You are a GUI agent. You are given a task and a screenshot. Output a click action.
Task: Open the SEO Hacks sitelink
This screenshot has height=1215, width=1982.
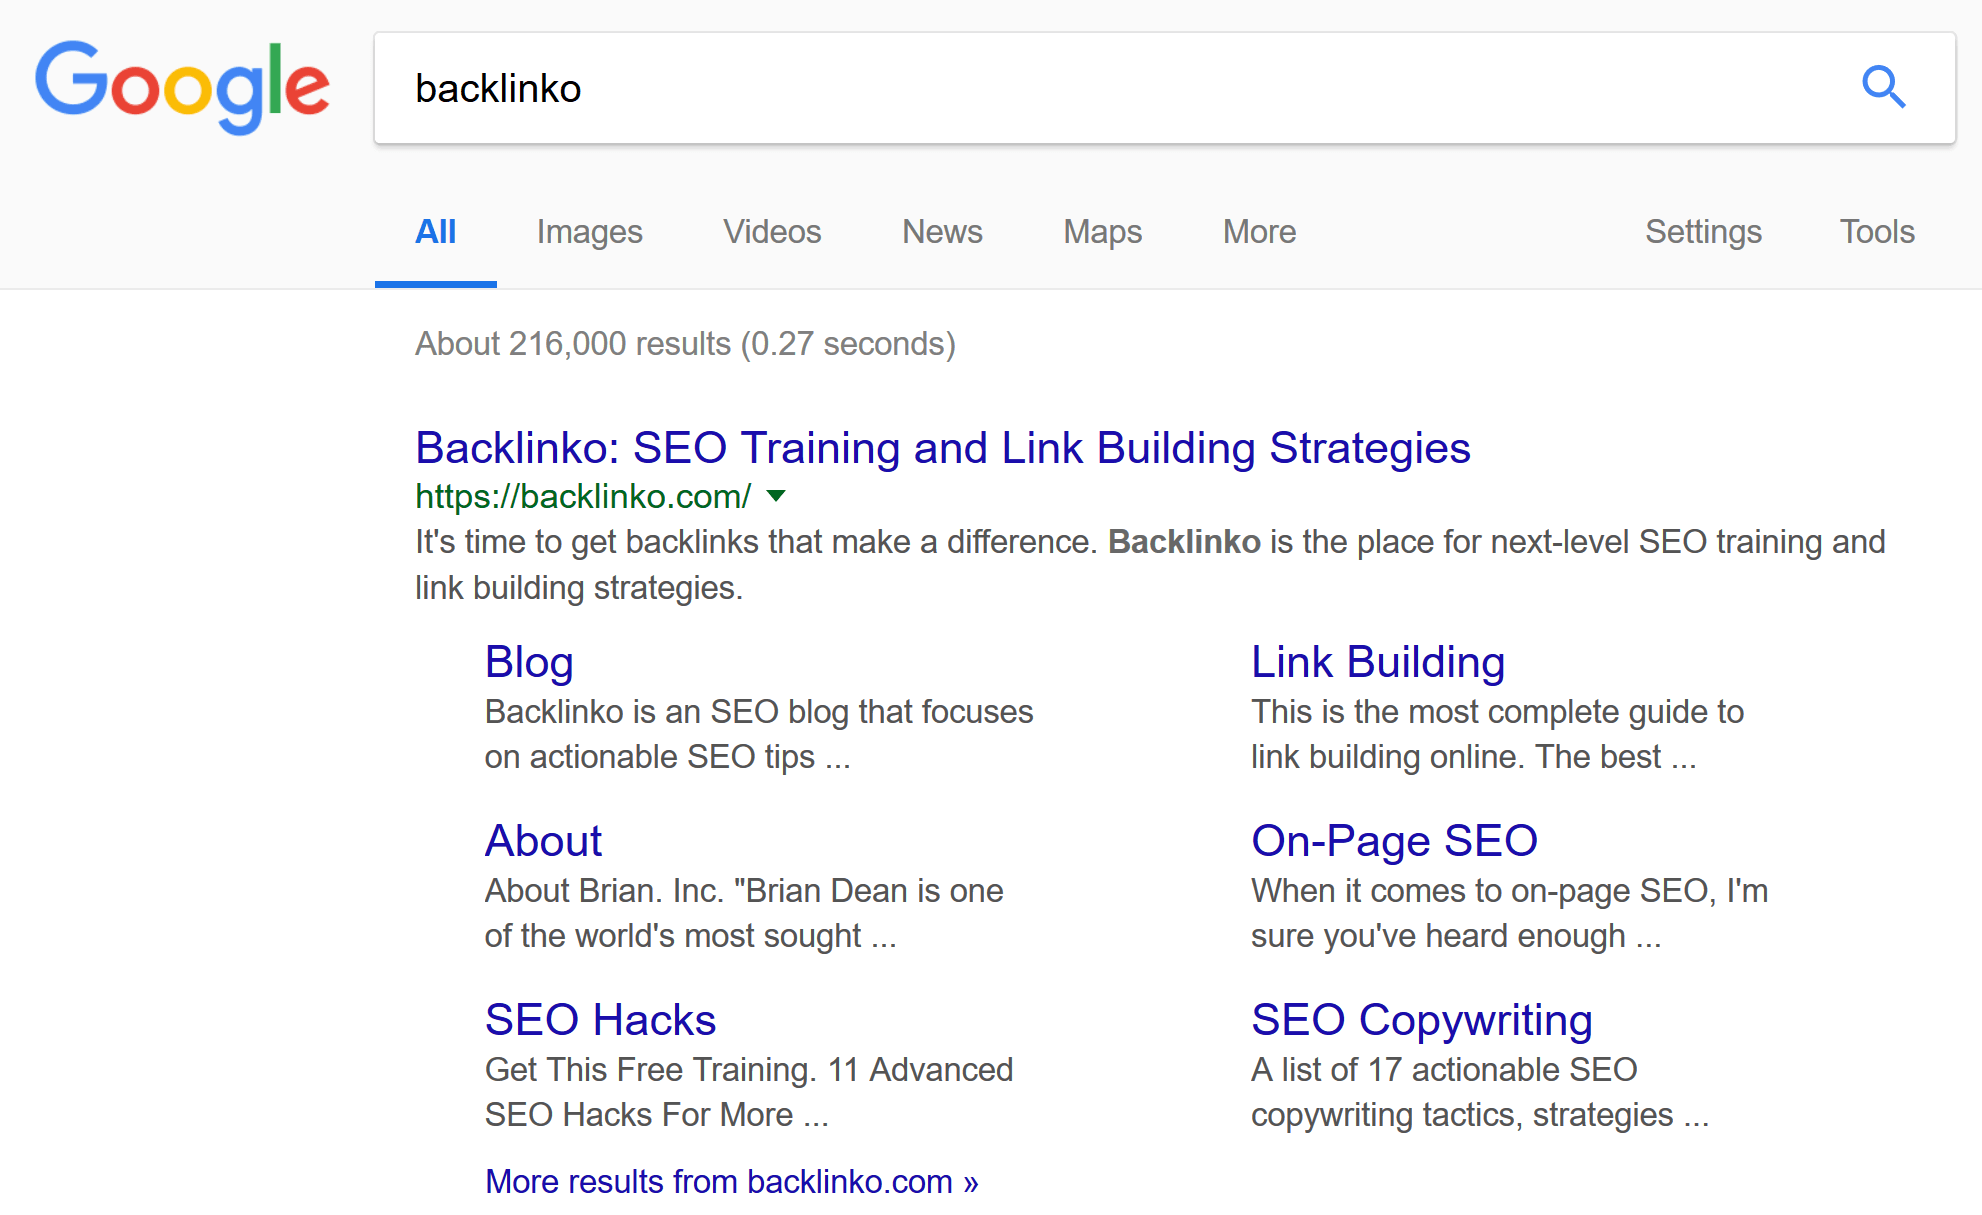click(600, 1020)
